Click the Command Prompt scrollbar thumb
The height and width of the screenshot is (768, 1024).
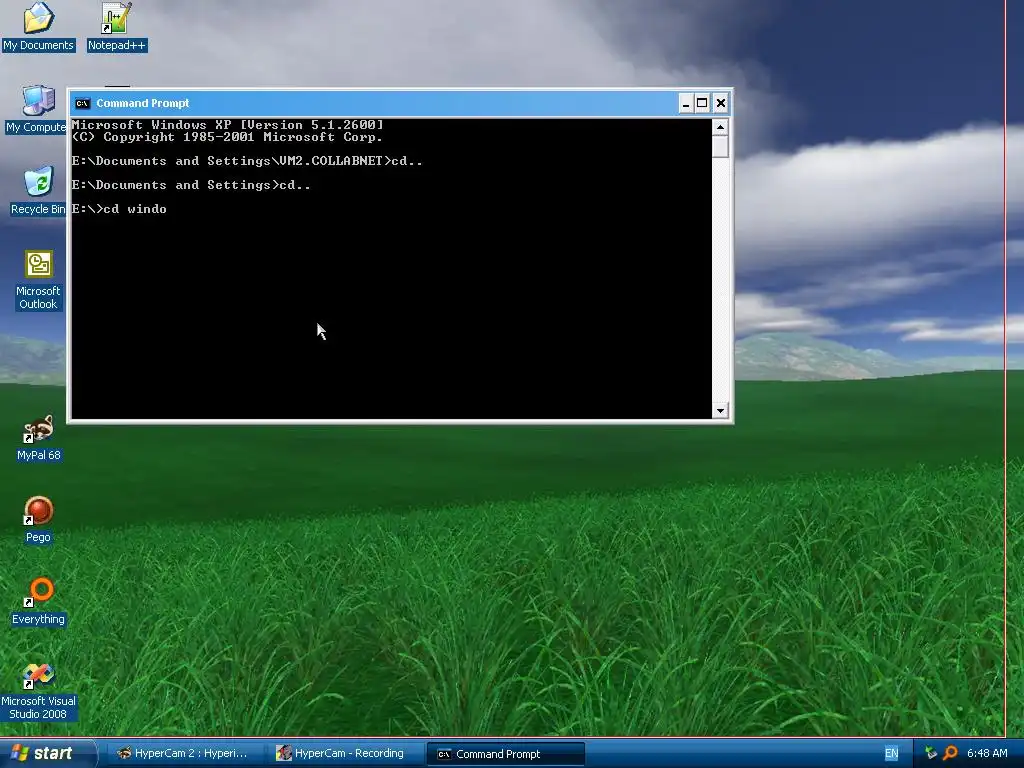[x=720, y=146]
